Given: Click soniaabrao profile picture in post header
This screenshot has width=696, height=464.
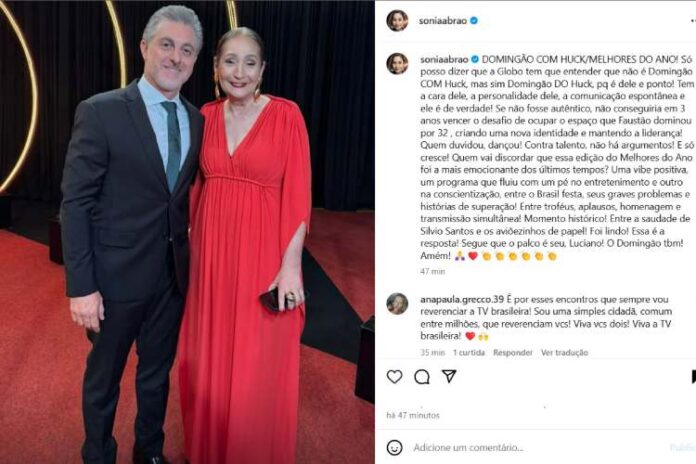Looking at the screenshot, I should [397, 20].
